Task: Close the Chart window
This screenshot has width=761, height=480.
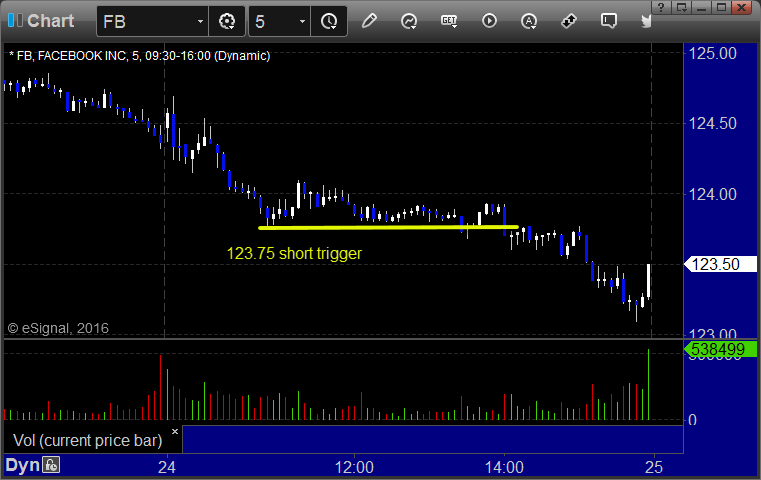Action: pyautogui.click(x=742, y=7)
